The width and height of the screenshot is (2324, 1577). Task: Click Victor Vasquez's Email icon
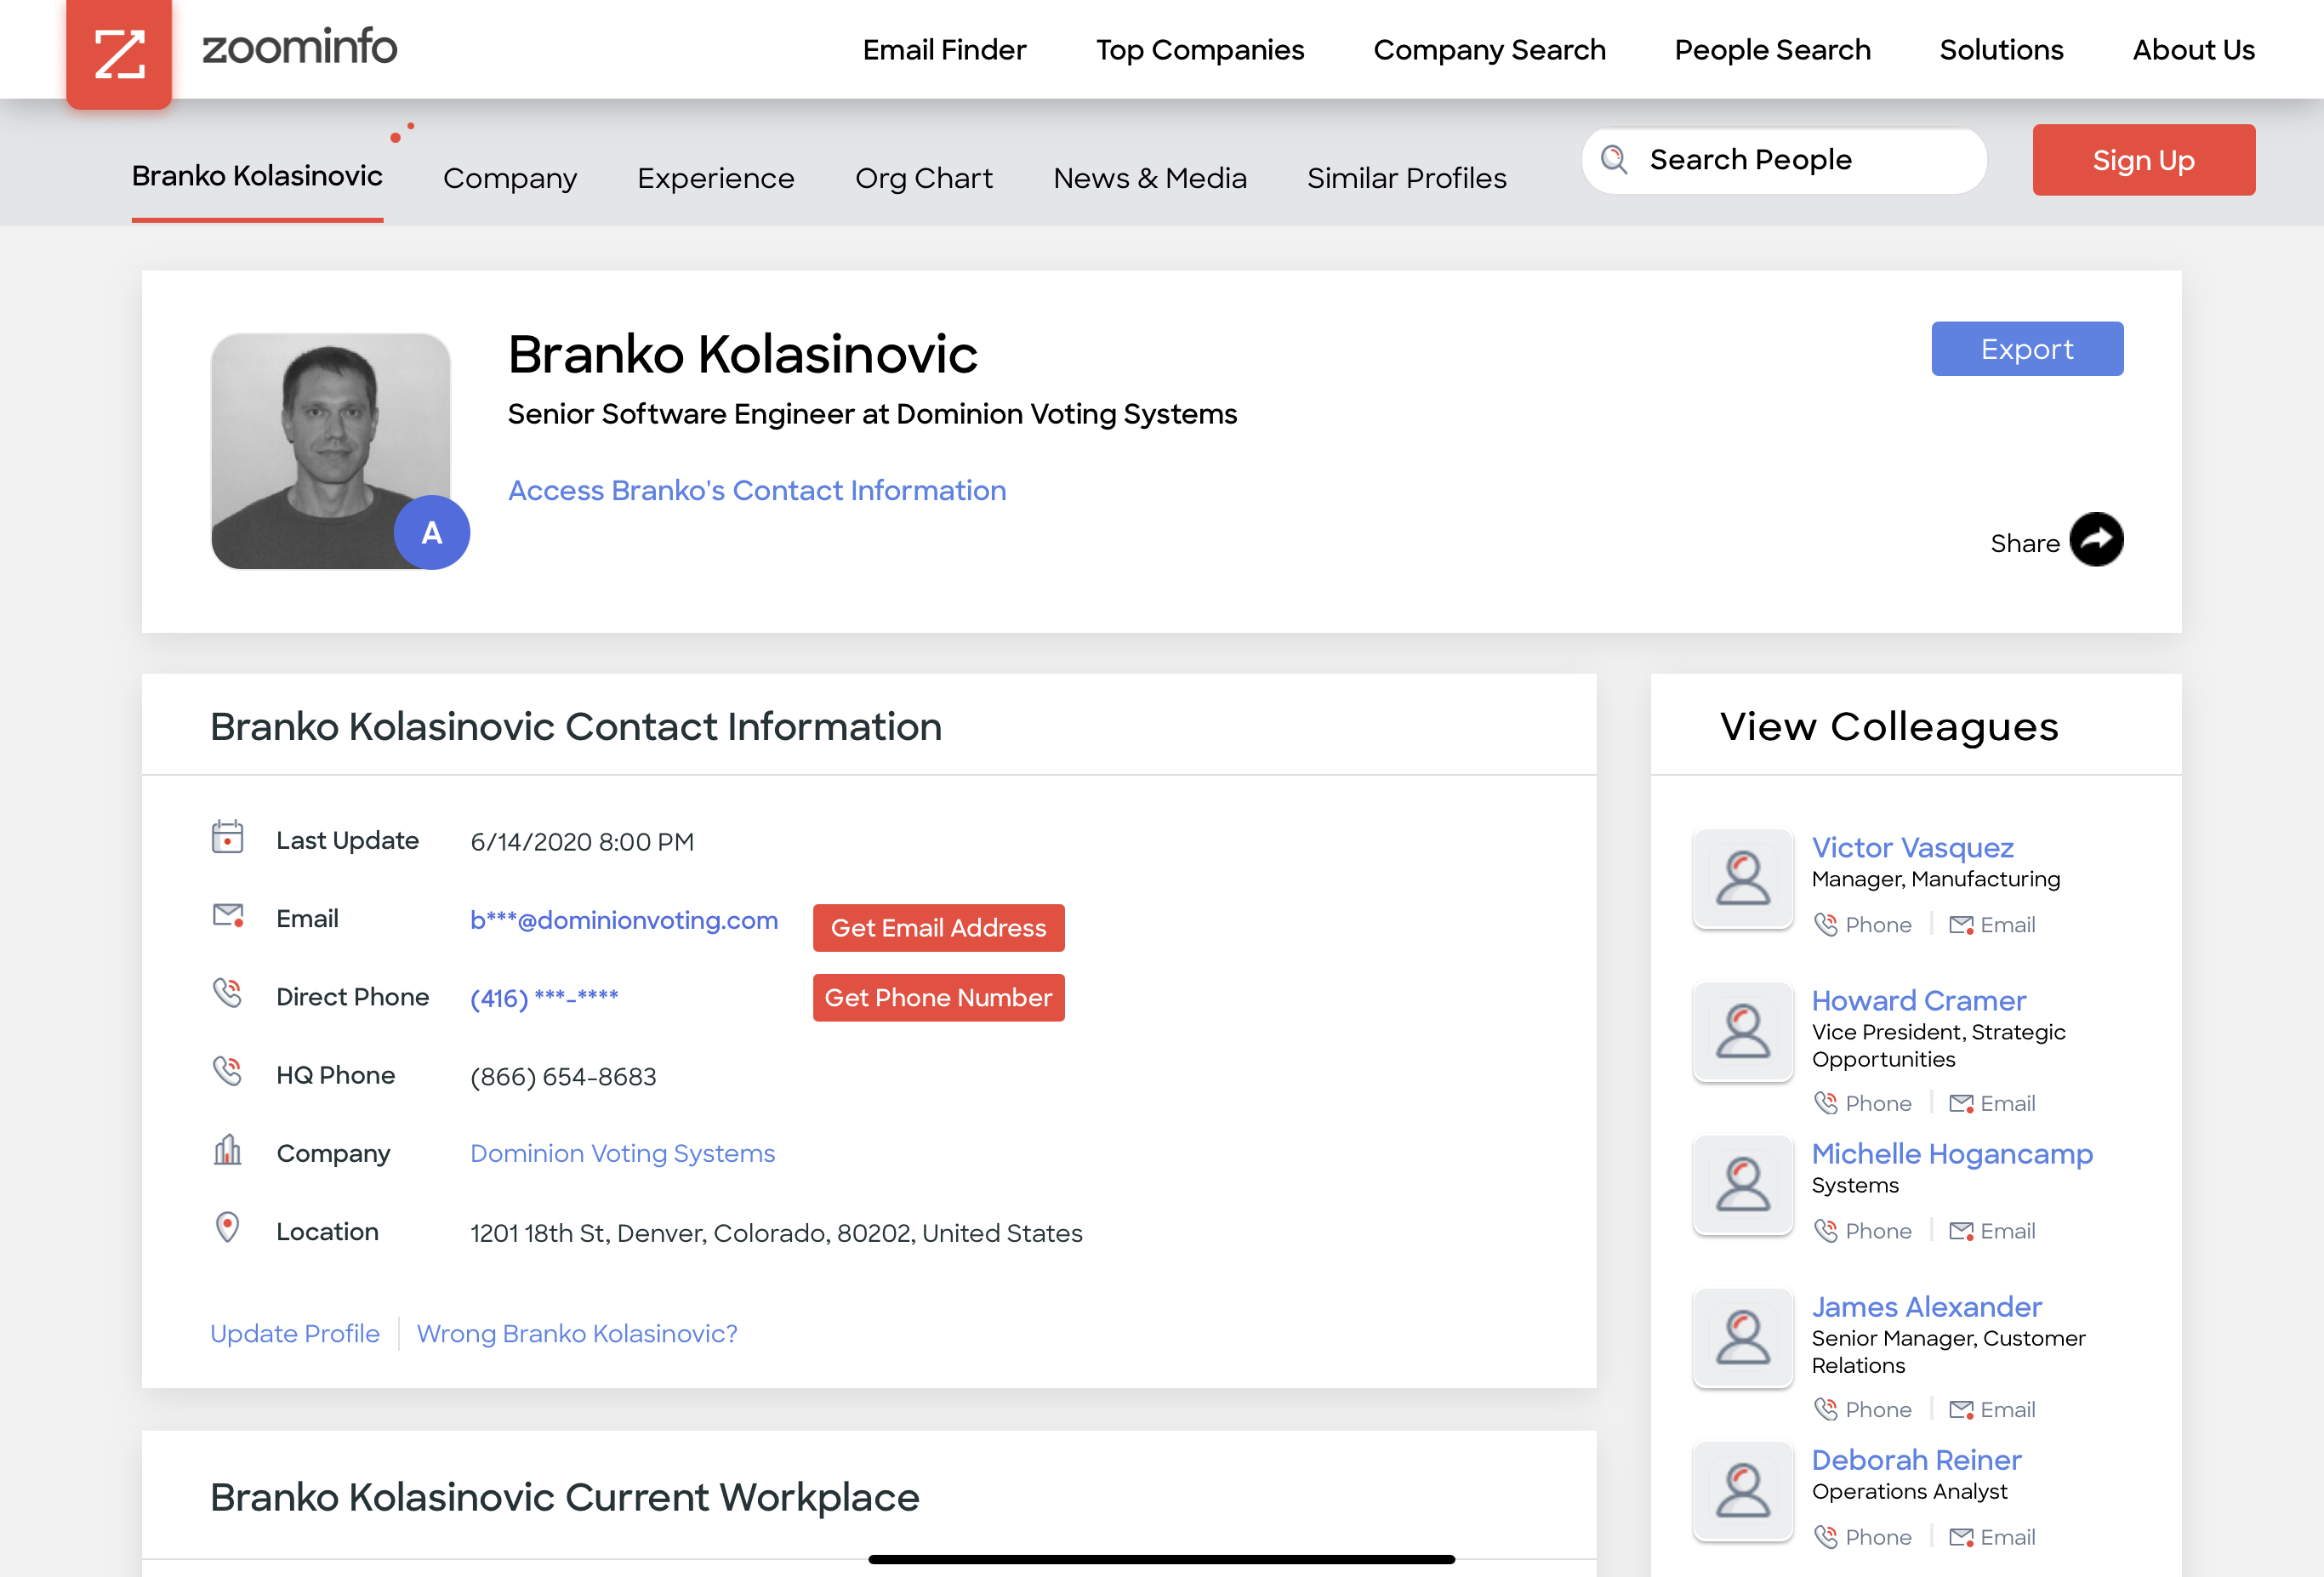pyautogui.click(x=1961, y=926)
